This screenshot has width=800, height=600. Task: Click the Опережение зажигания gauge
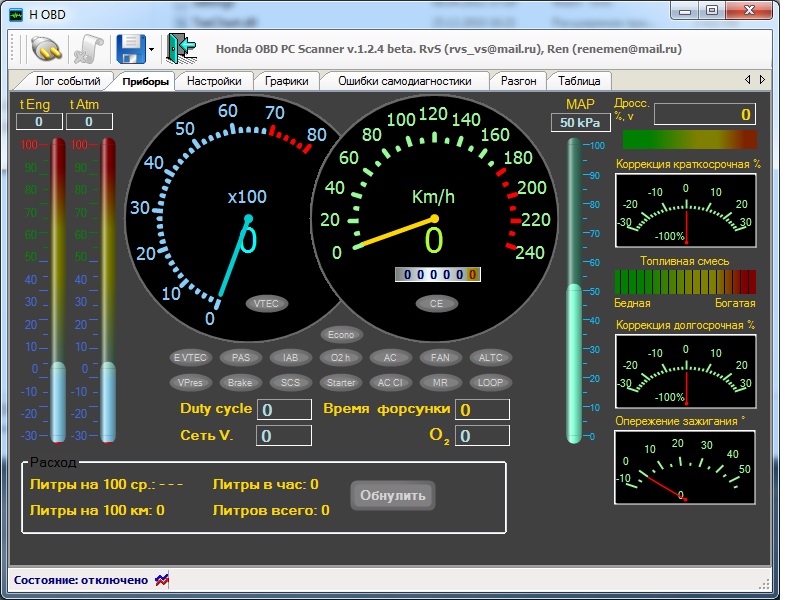[685, 467]
